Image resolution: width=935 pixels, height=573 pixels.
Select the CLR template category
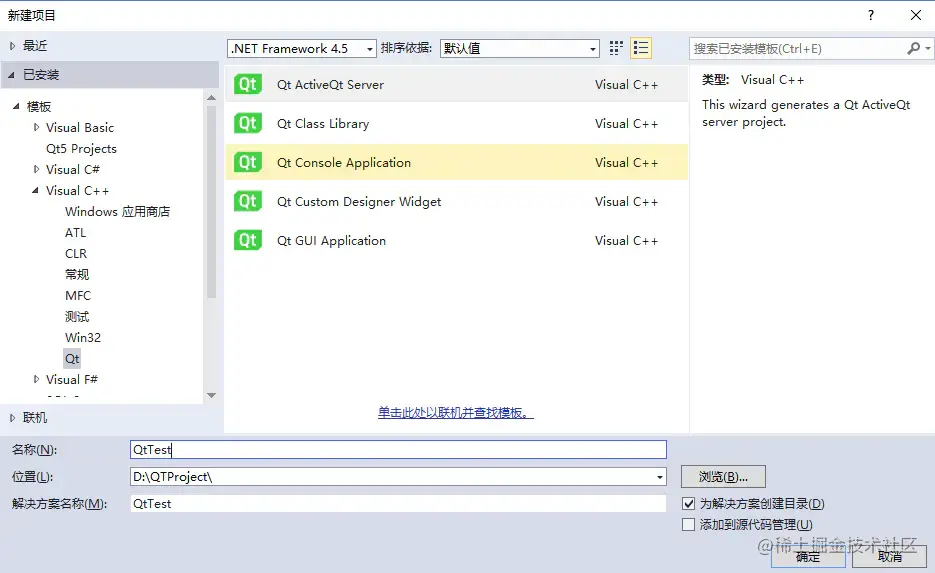(76, 253)
